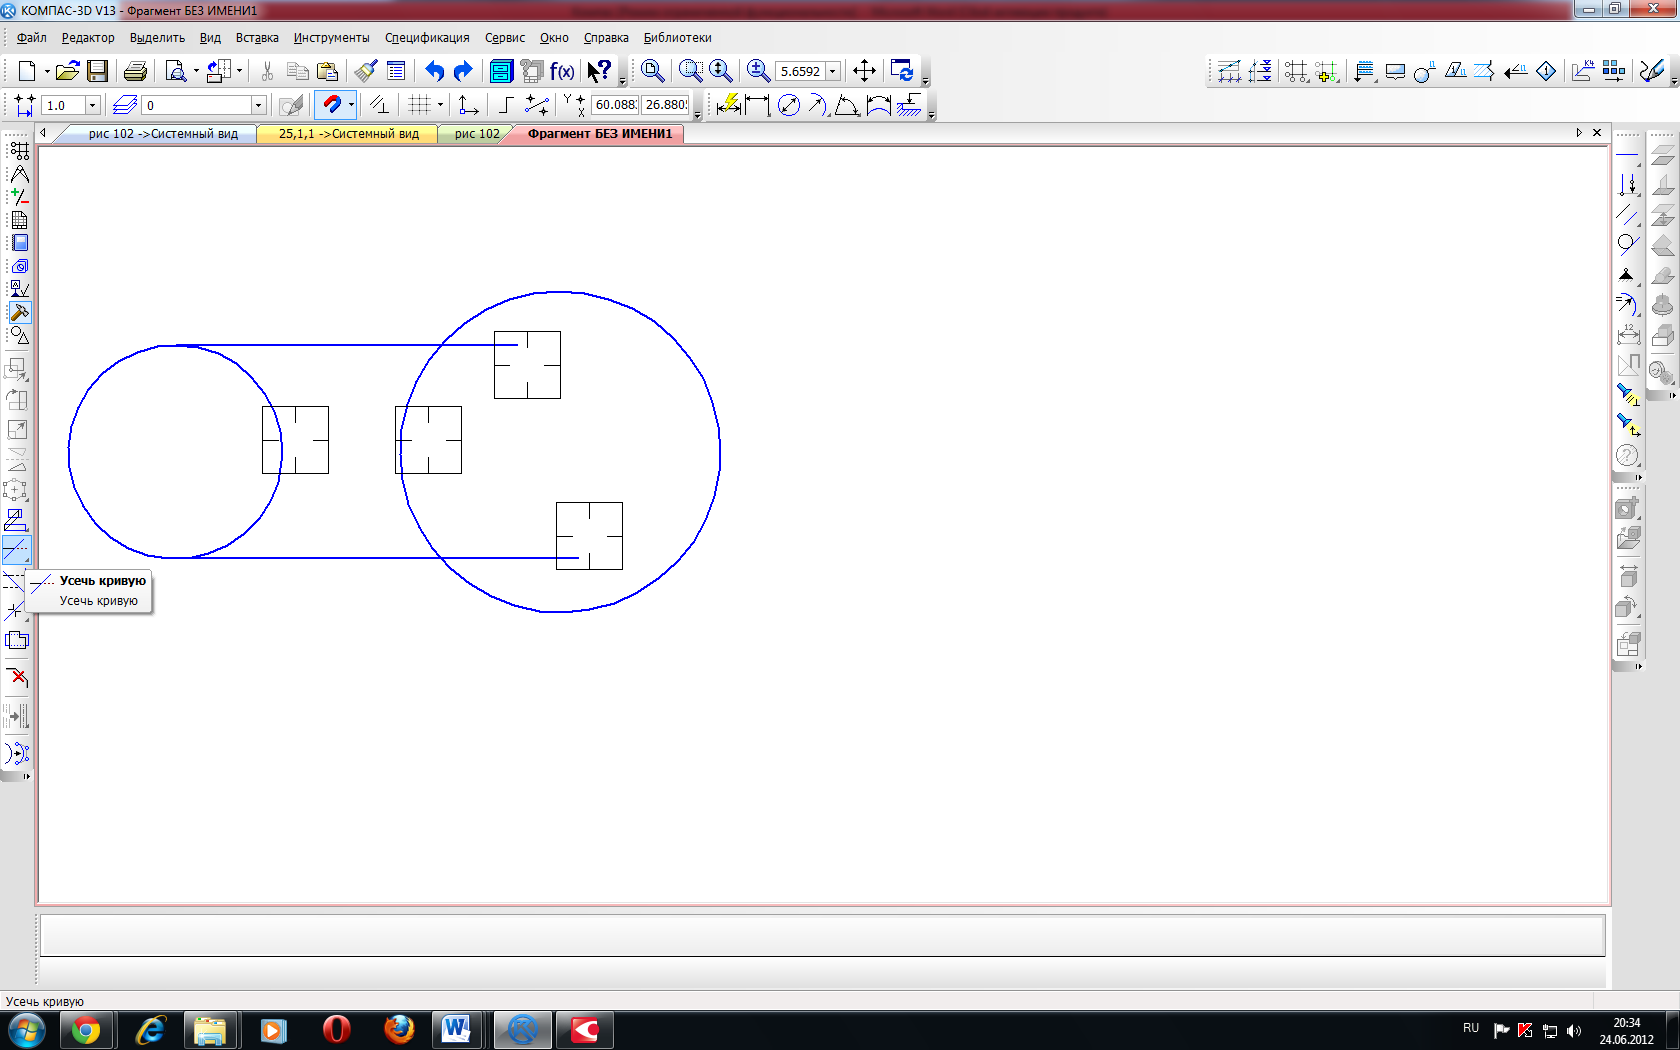The height and width of the screenshot is (1050, 1680).
Task: Zoom in with plus magnifier icon
Action: pos(759,71)
